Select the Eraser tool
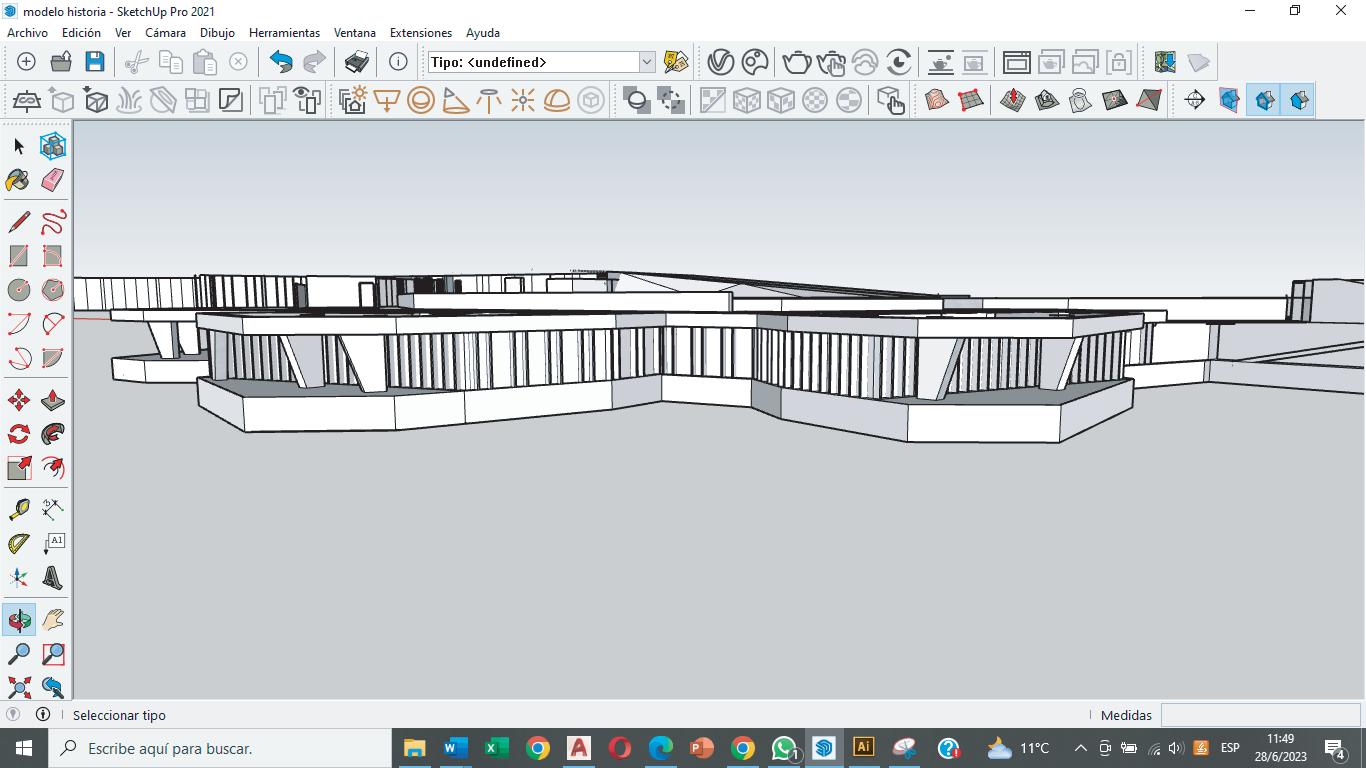Viewport: 1366px width, 768px height. click(53, 180)
